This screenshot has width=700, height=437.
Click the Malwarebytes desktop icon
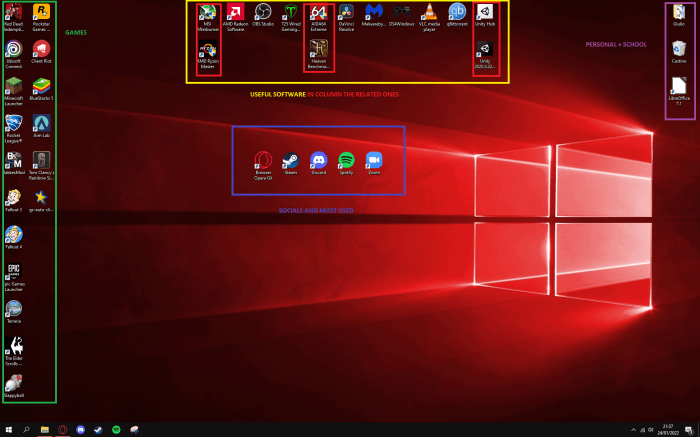click(374, 15)
